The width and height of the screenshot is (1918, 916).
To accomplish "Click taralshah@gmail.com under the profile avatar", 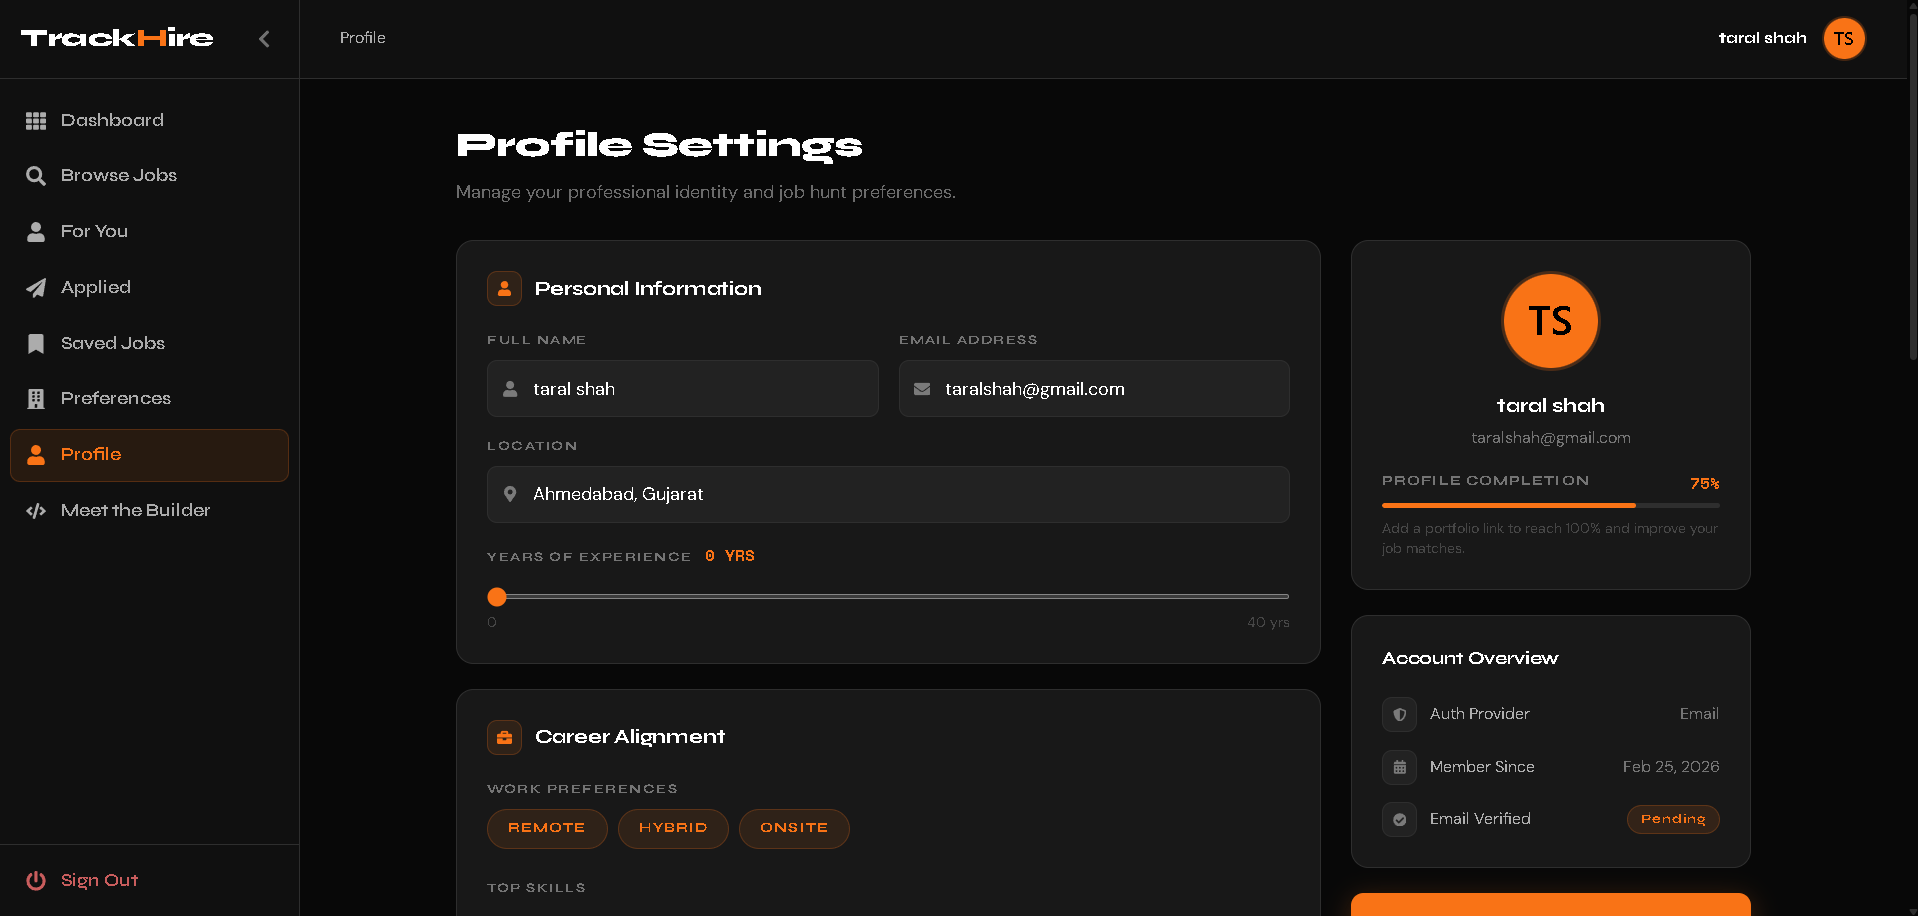I will [x=1551, y=438].
